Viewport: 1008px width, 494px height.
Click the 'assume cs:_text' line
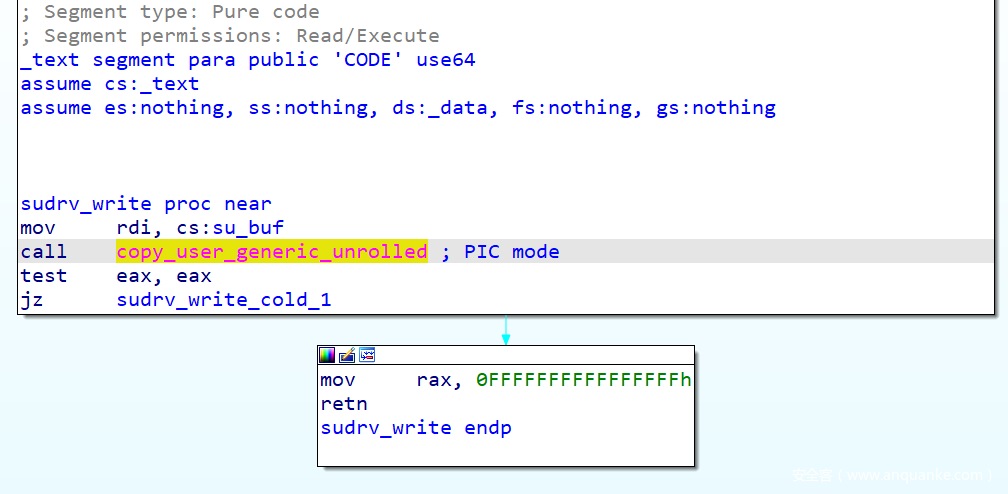(x=110, y=84)
